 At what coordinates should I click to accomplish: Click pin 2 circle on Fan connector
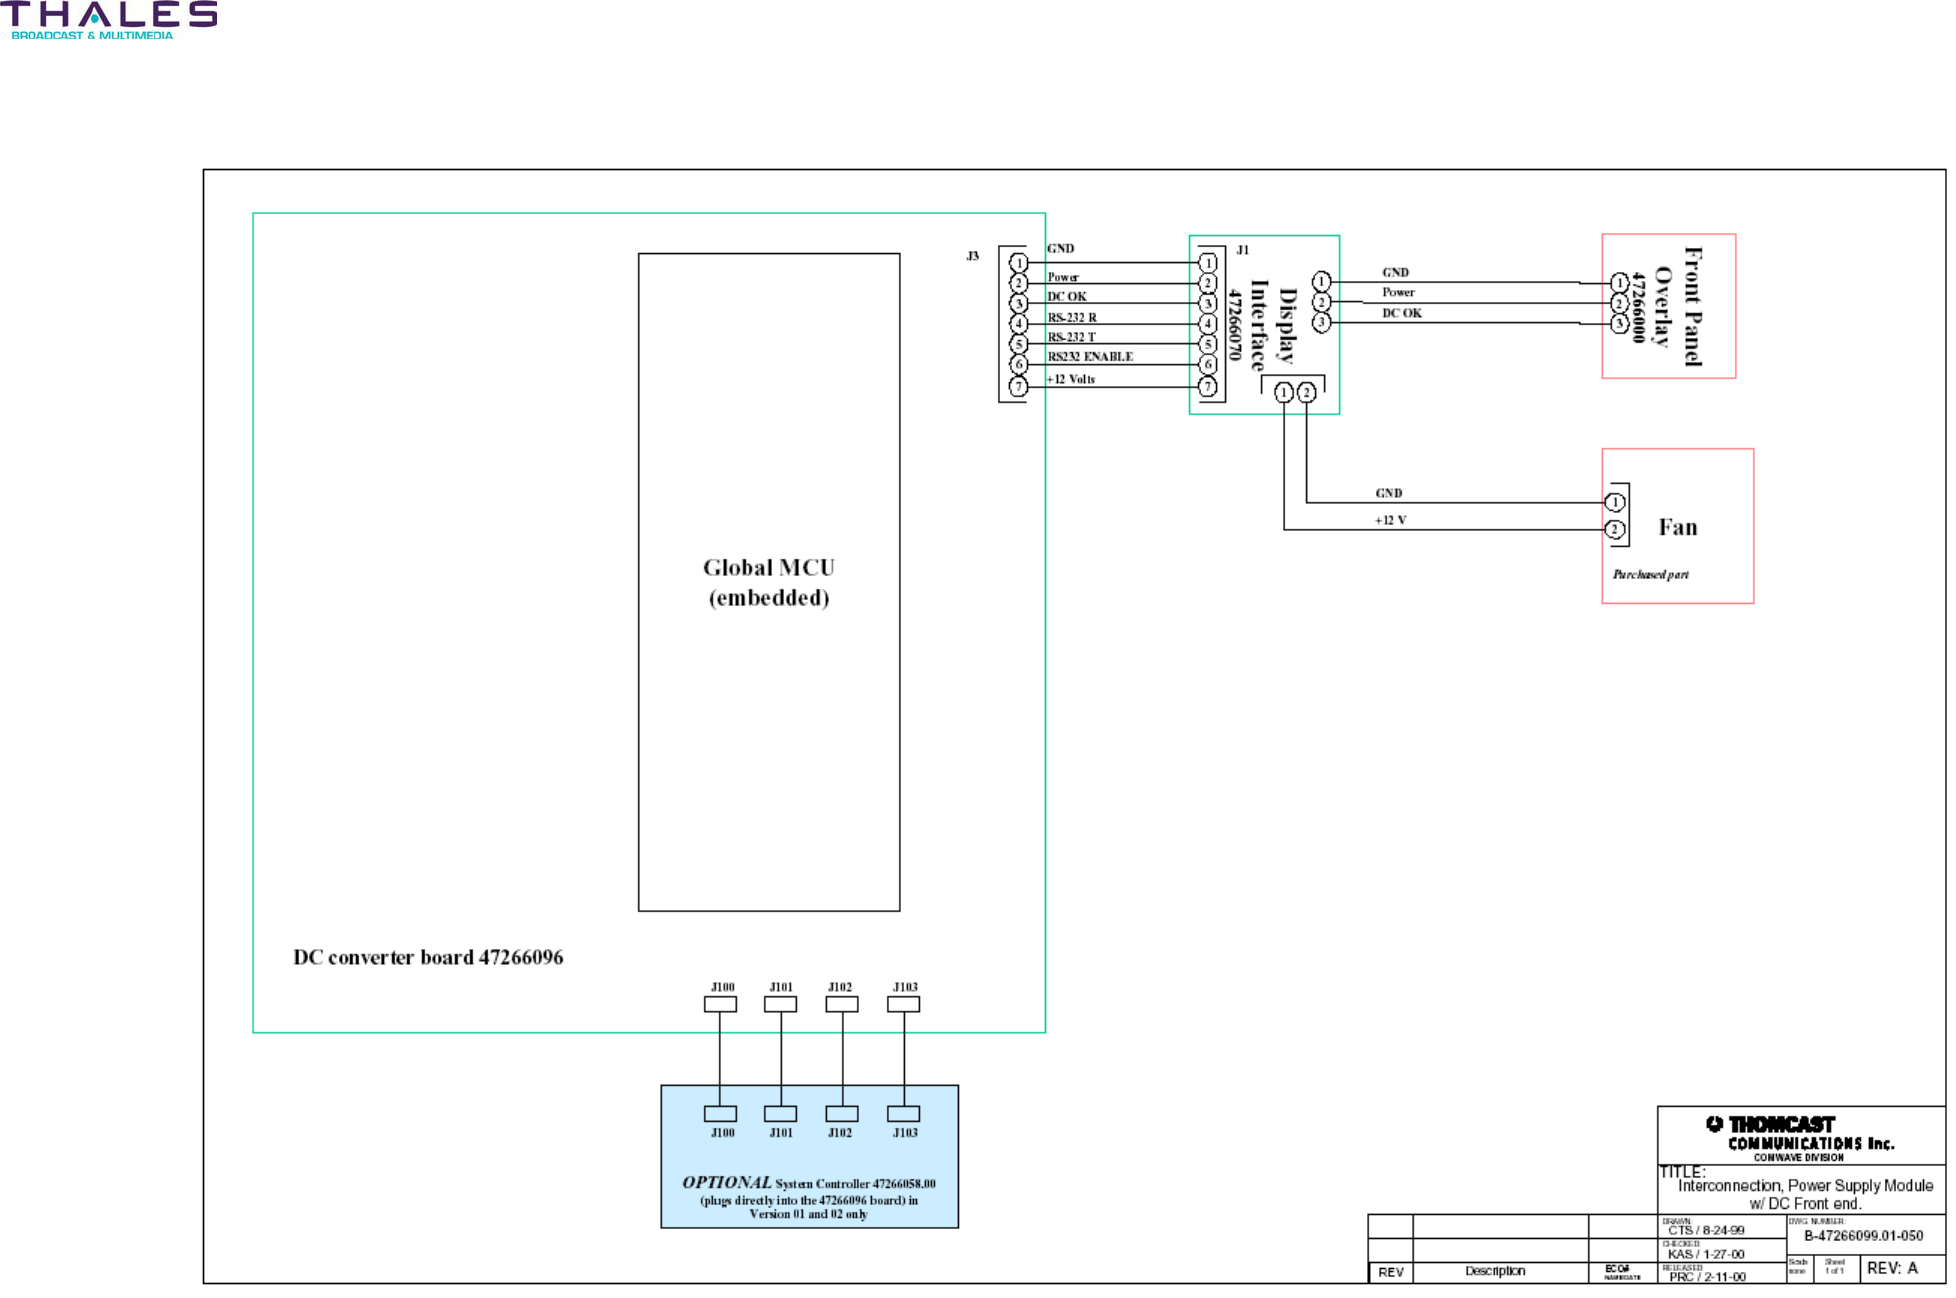[x=1614, y=530]
